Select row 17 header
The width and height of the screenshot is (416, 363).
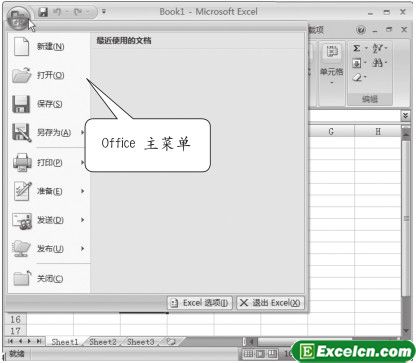[15, 331]
